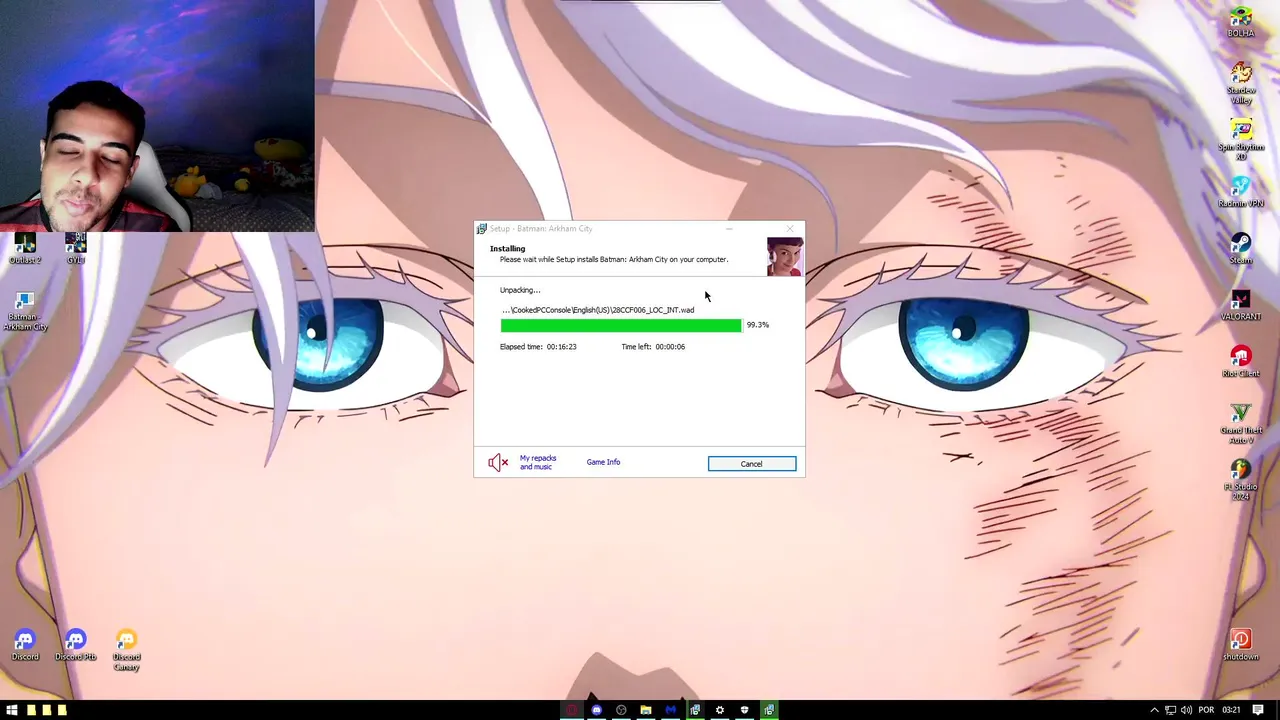Click the repack author portrait in the installer
This screenshot has height=720, width=1280.
pos(785,256)
